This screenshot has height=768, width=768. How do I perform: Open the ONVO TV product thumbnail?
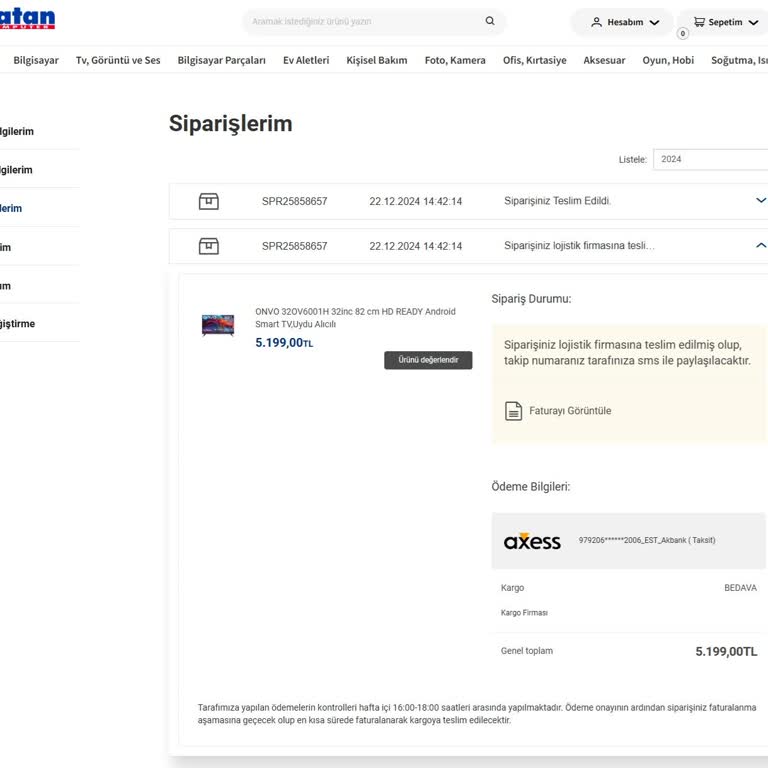tap(218, 325)
